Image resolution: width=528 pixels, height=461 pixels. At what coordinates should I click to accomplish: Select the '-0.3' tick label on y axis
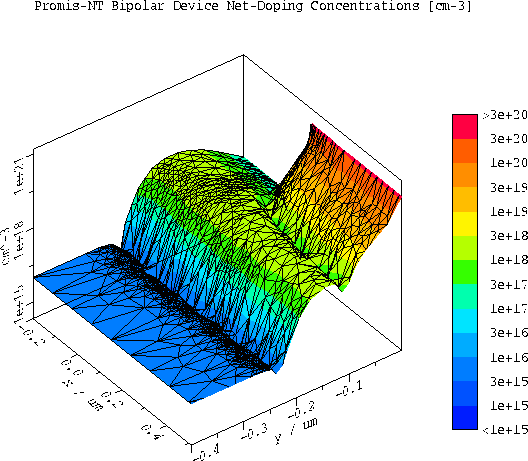[x=255, y=432]
